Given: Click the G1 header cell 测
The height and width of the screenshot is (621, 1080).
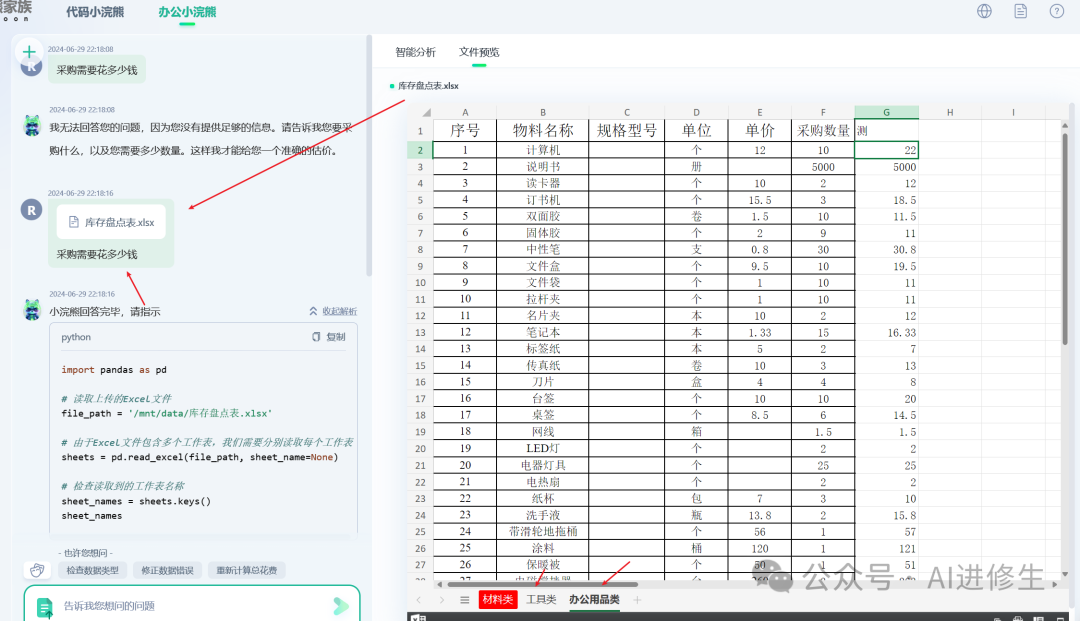Looking at the screenshot, I should 886,130.
